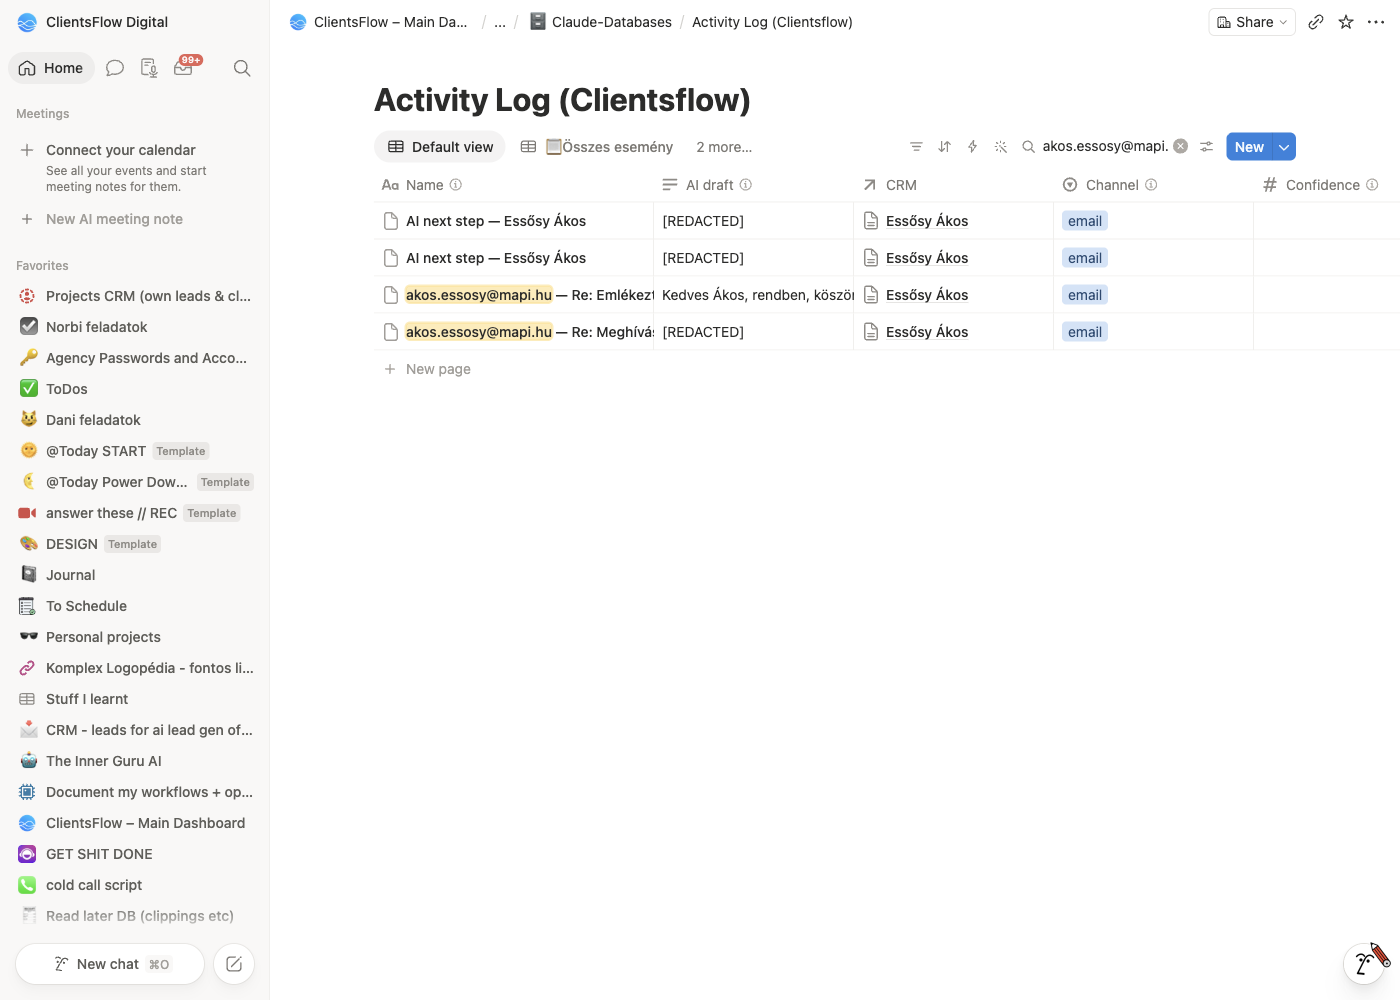Image resolution: width=1400 pixels, height=1000 pixels.
Task: Click the Activity Log (Clientsflow) page title
Action: click(x=562, y=100)
